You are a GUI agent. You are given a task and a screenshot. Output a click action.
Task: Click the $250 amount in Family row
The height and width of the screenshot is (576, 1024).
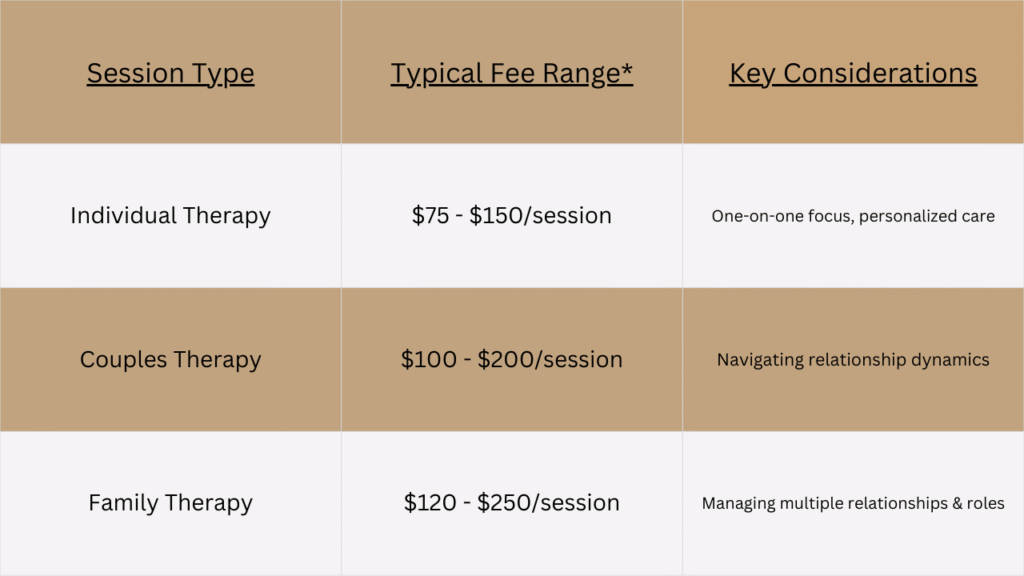[x=502, y=503]
